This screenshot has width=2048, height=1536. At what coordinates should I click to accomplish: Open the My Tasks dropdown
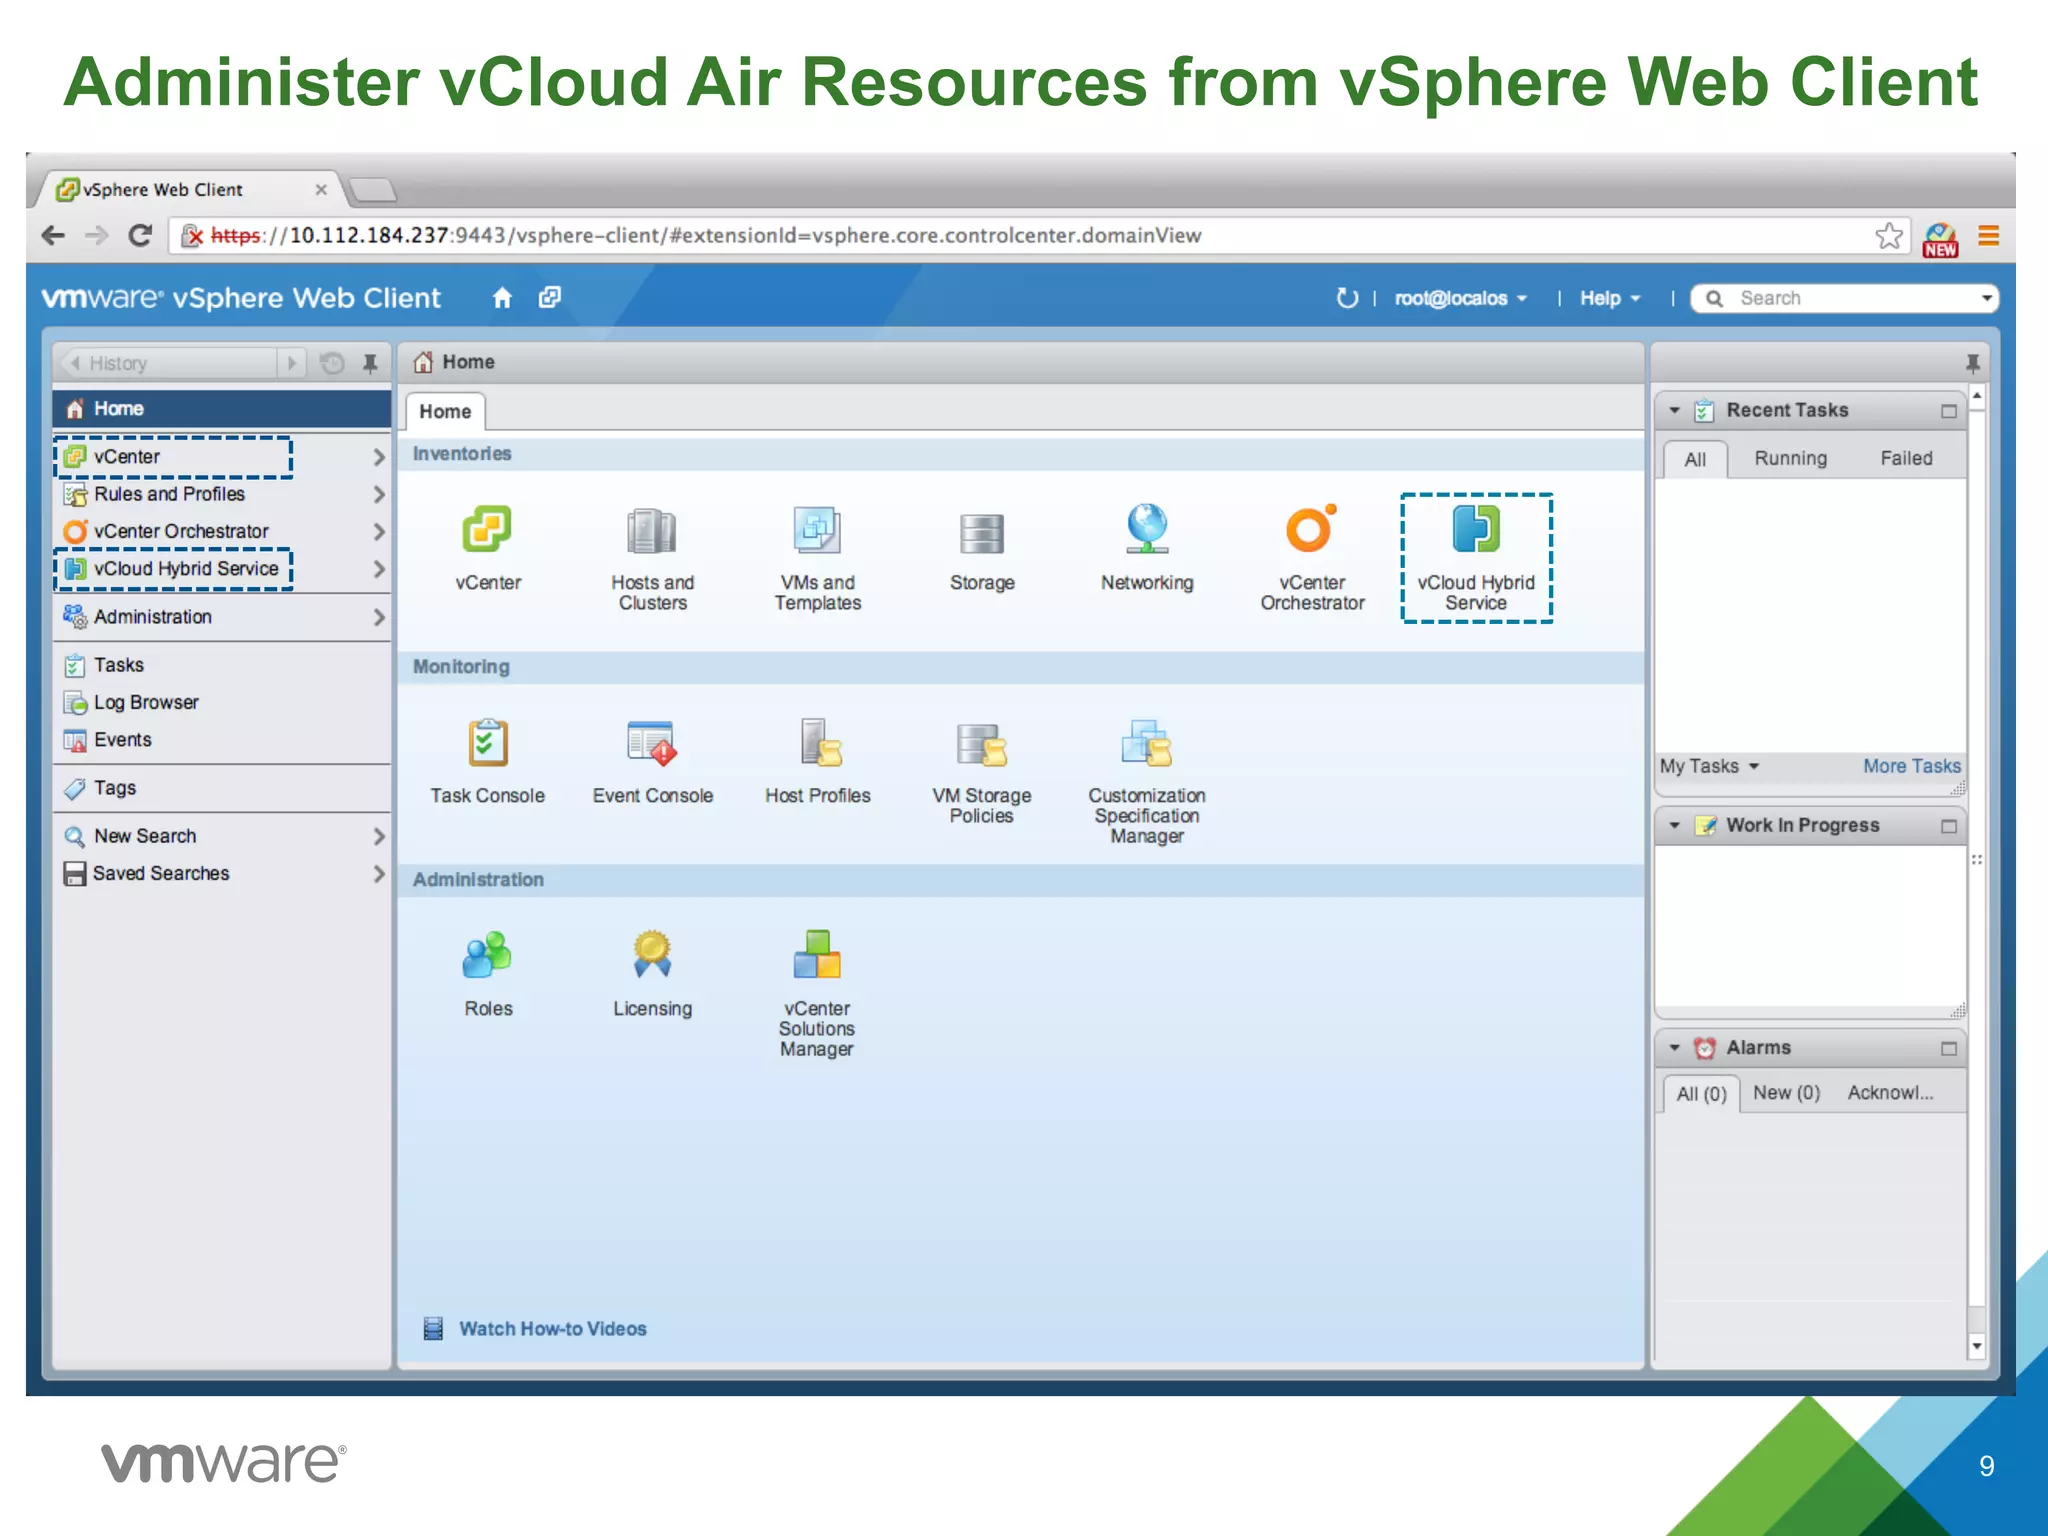(1709, 766)
